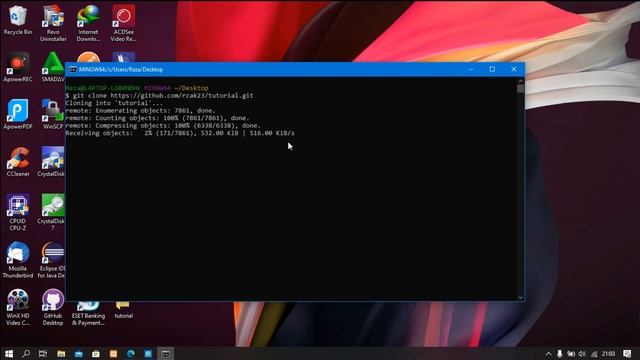The height and width of the screenshot is (360, 640).
Task: Click 'Counting objects: 100%' output line
Action: click(157, 118)
